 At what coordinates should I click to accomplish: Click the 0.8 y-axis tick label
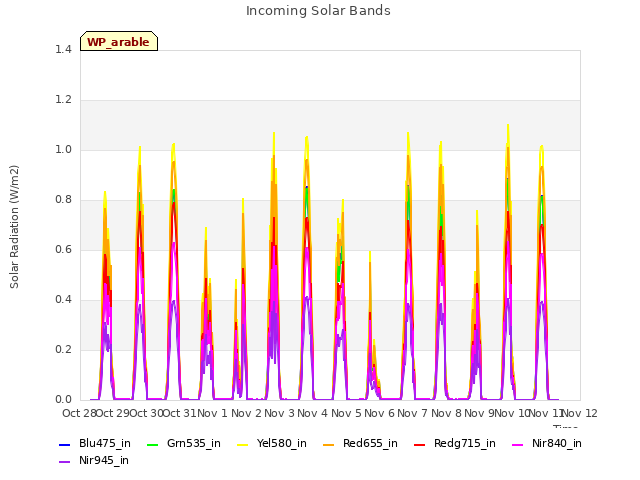point(63,200)
